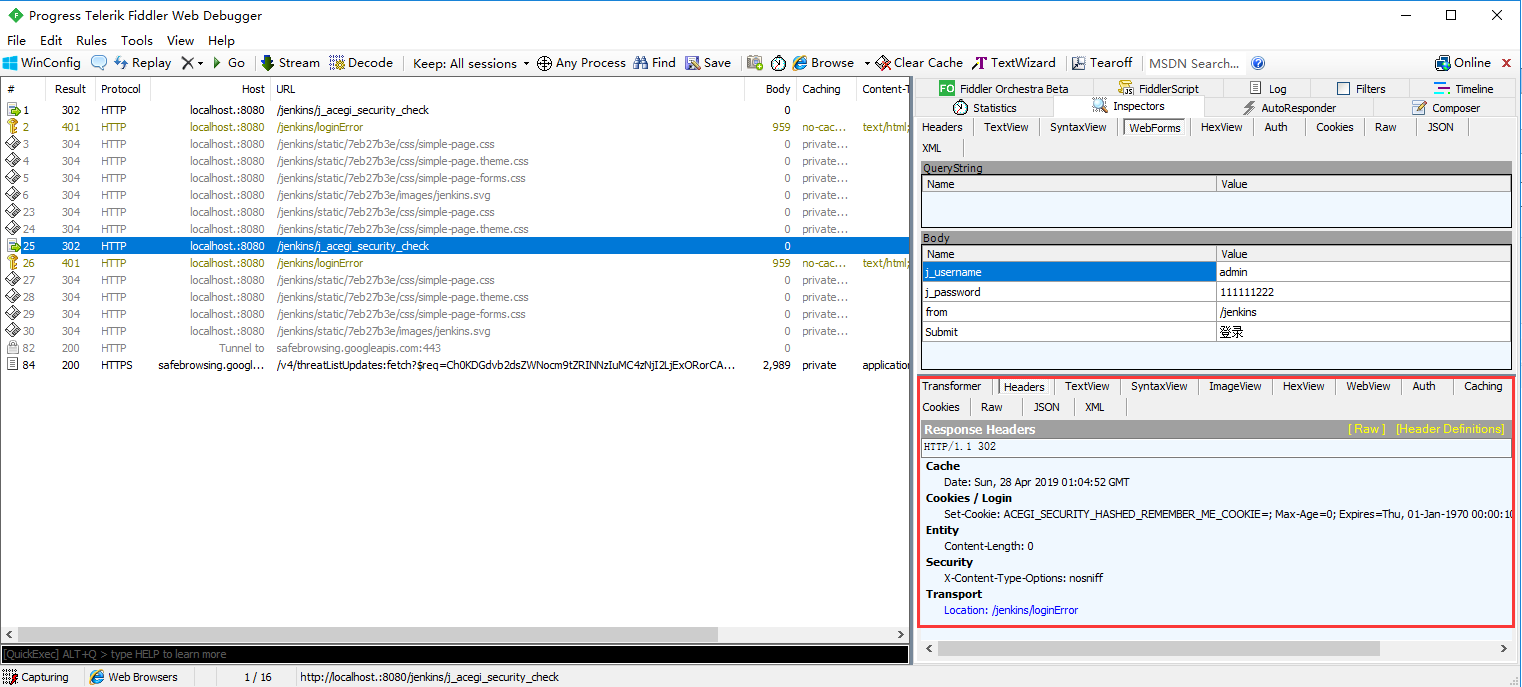Switch to the Composer tab
The height and width of the screenshot is (687, 1522).
(1445, 108)
